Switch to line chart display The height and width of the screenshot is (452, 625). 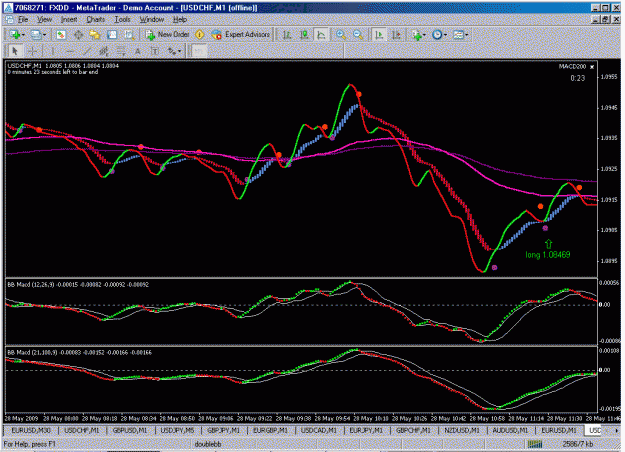click(x=321, y=35)
